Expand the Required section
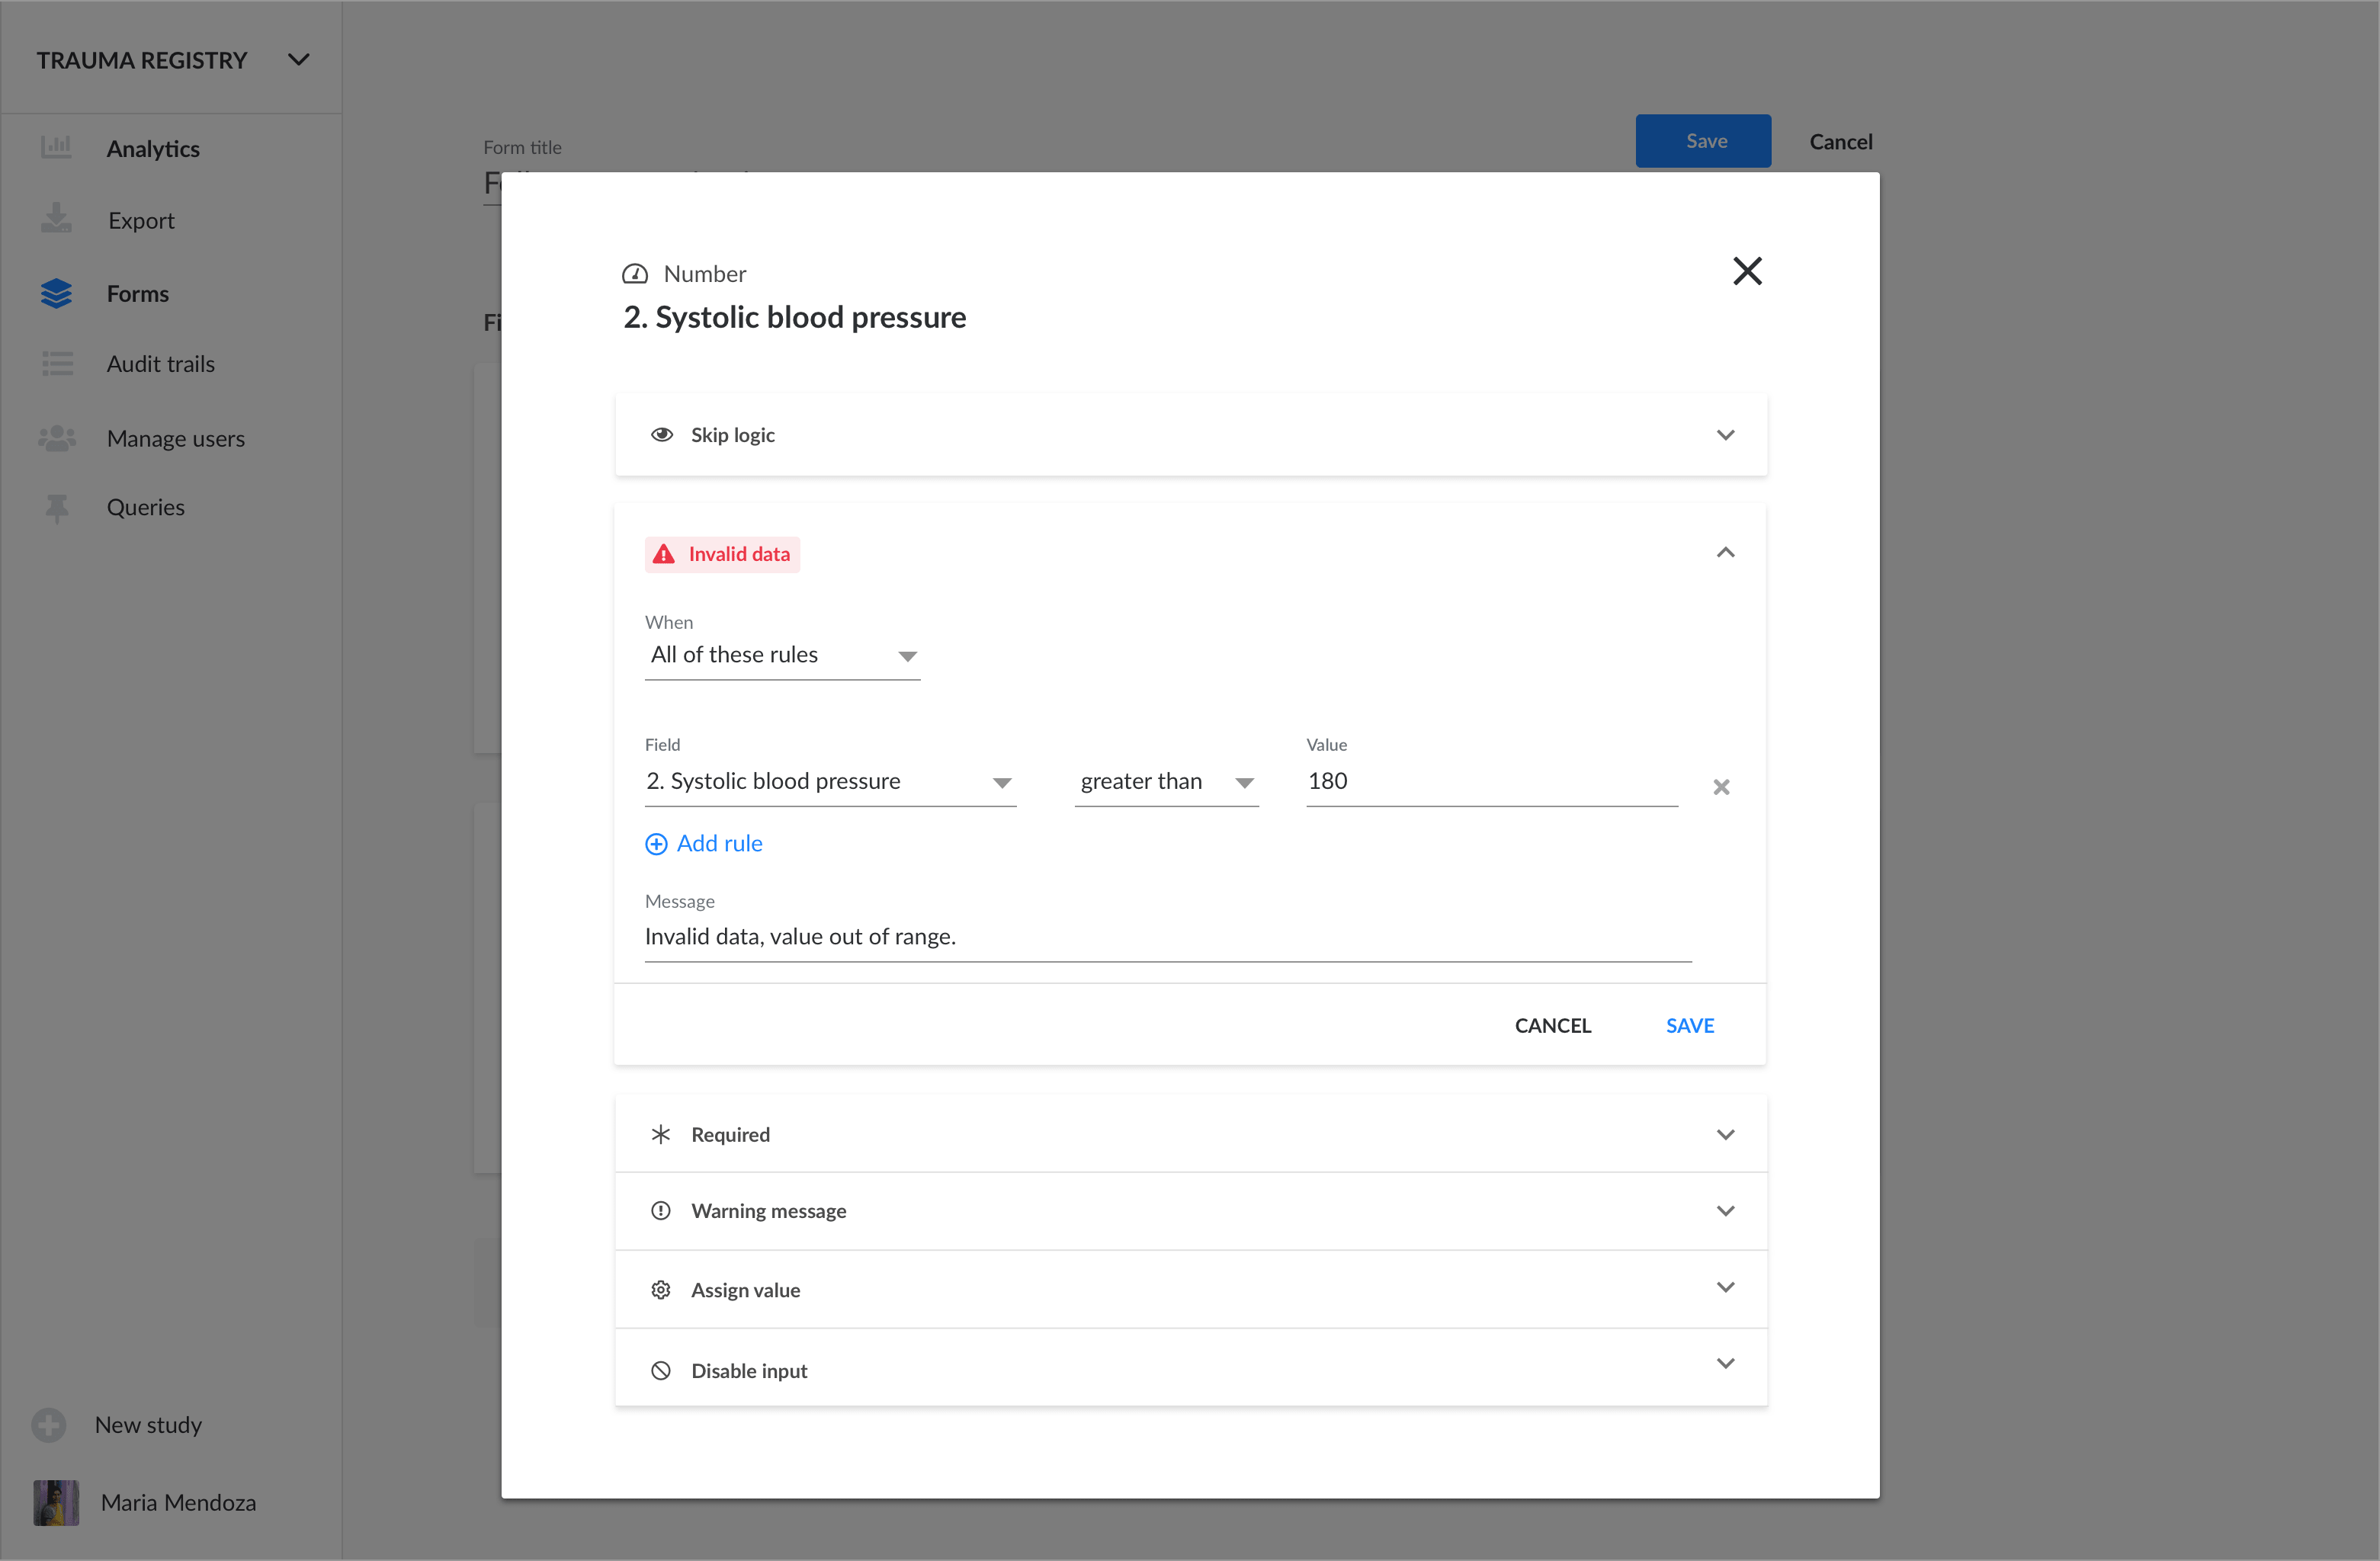Viewport: 2380px width, 1561px height. (x=1724, y=1134)
